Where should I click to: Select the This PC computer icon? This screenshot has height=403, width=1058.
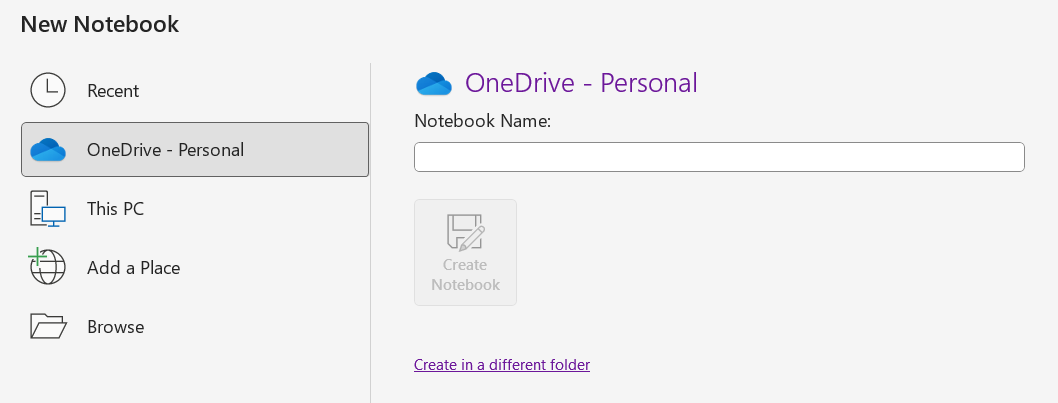pos(48,209)
